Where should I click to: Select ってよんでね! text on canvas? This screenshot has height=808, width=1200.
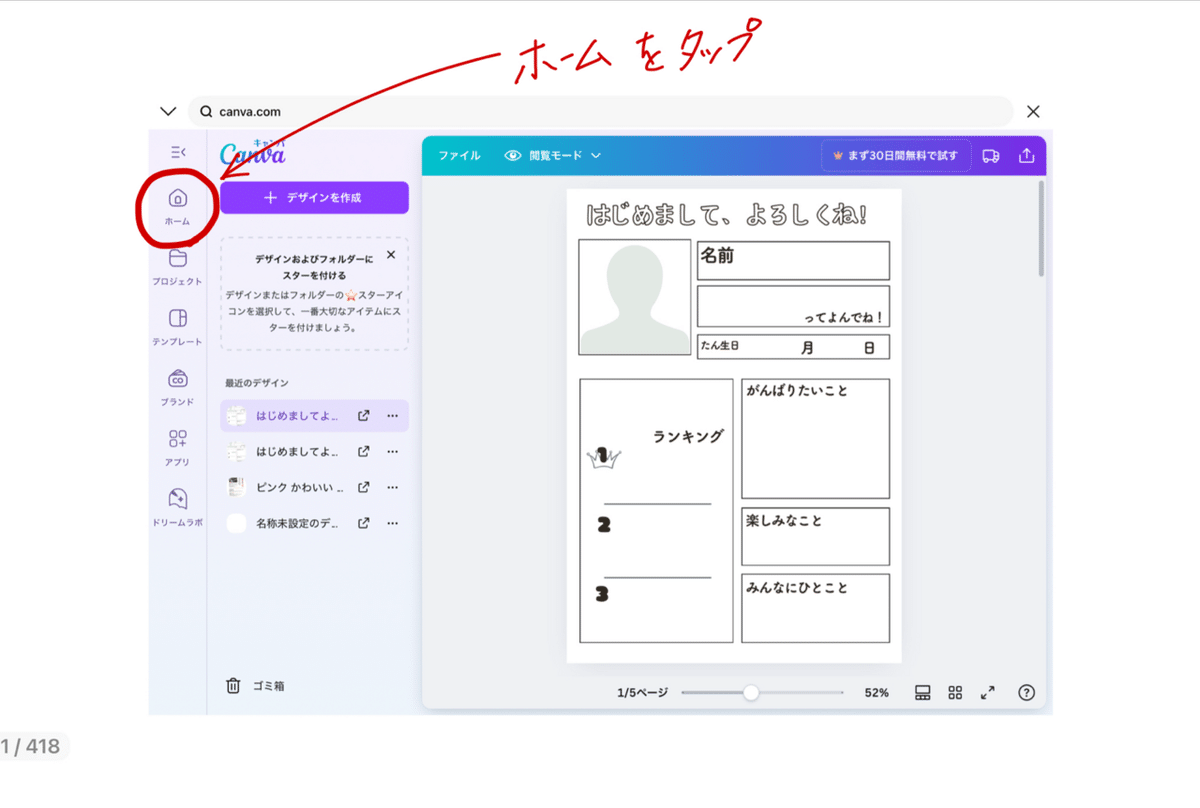(844, 318)
